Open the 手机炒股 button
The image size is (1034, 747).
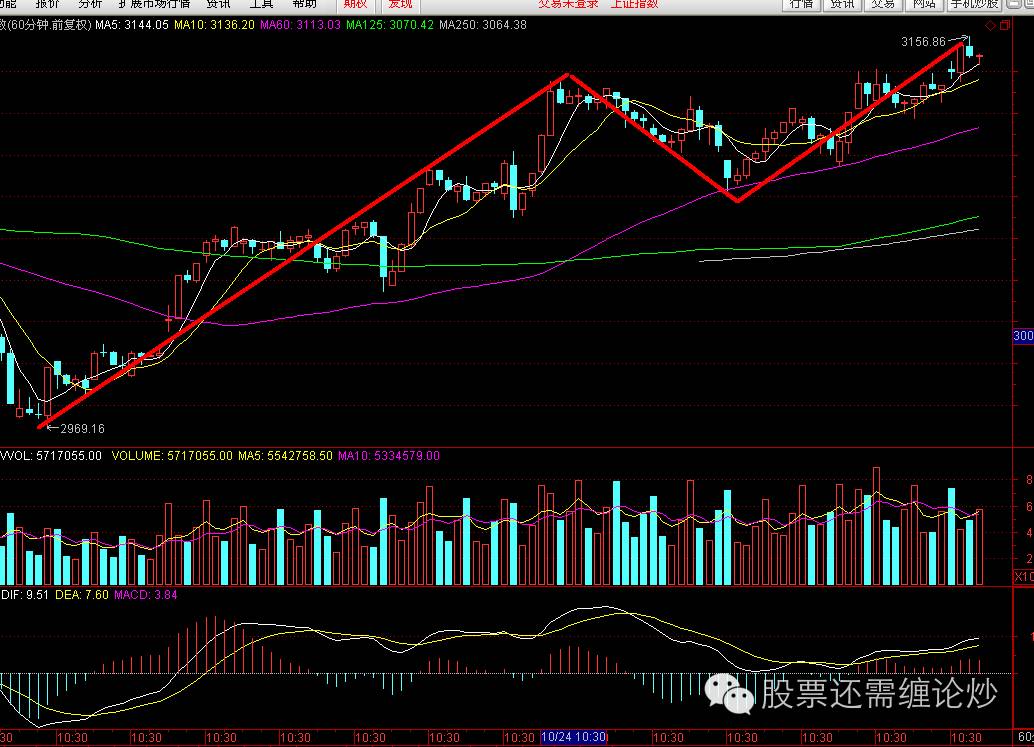point(974,5)
